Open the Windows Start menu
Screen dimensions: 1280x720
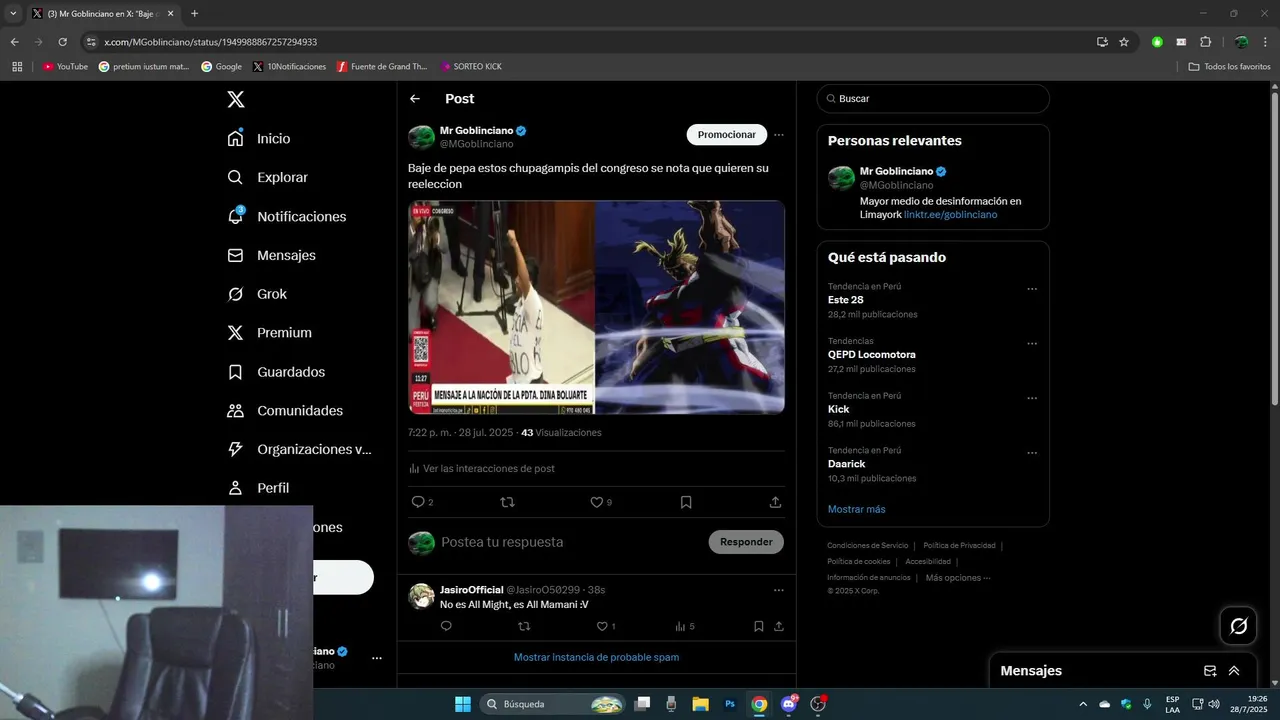click(x=463, y=704)
